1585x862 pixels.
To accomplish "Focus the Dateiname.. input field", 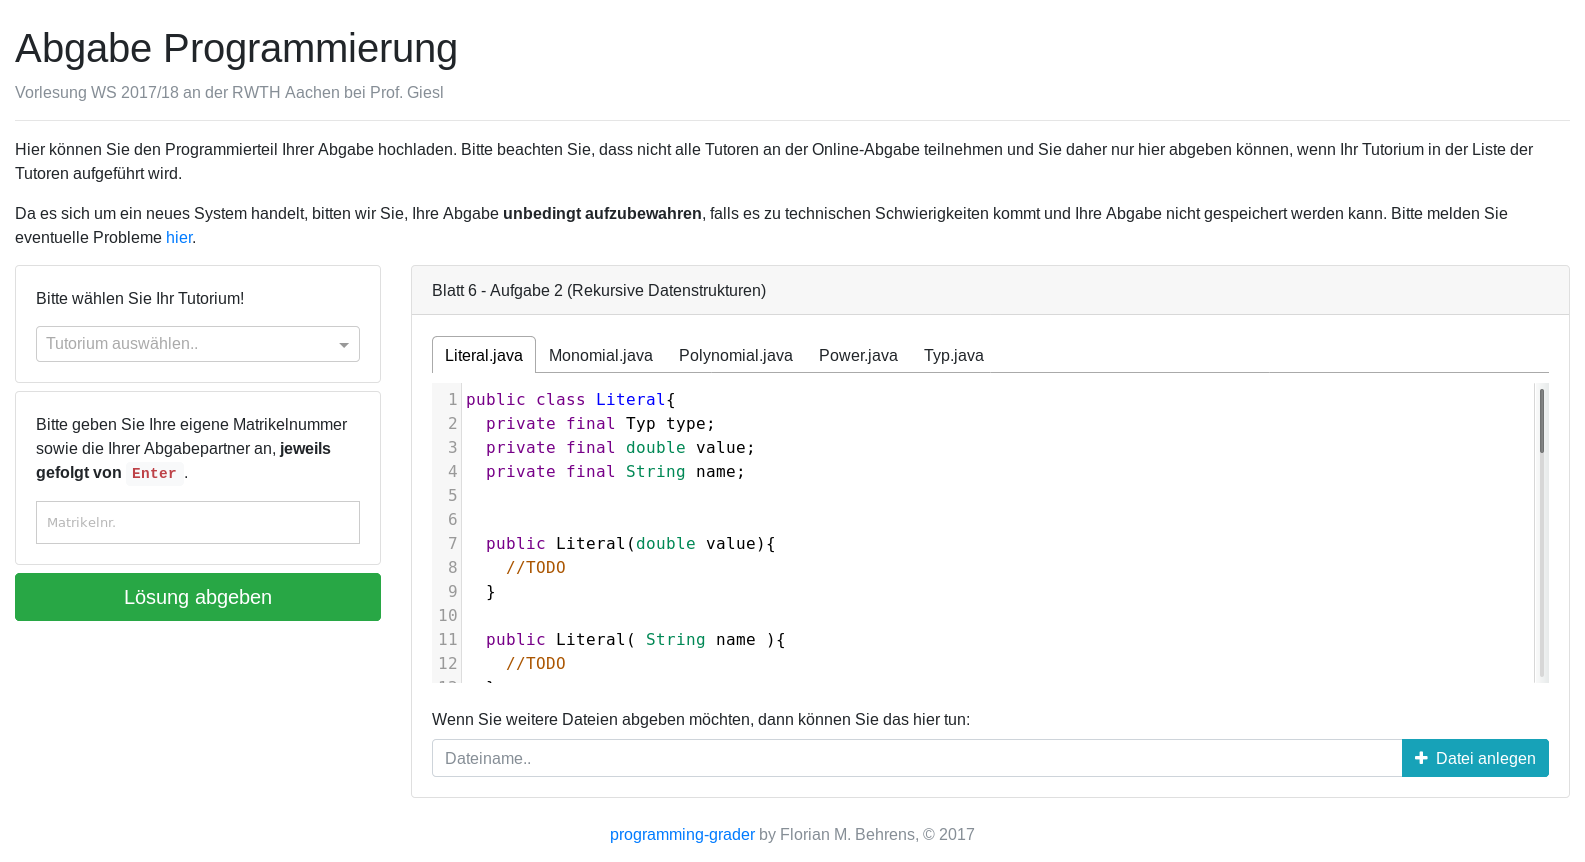I will pos(917,758).
